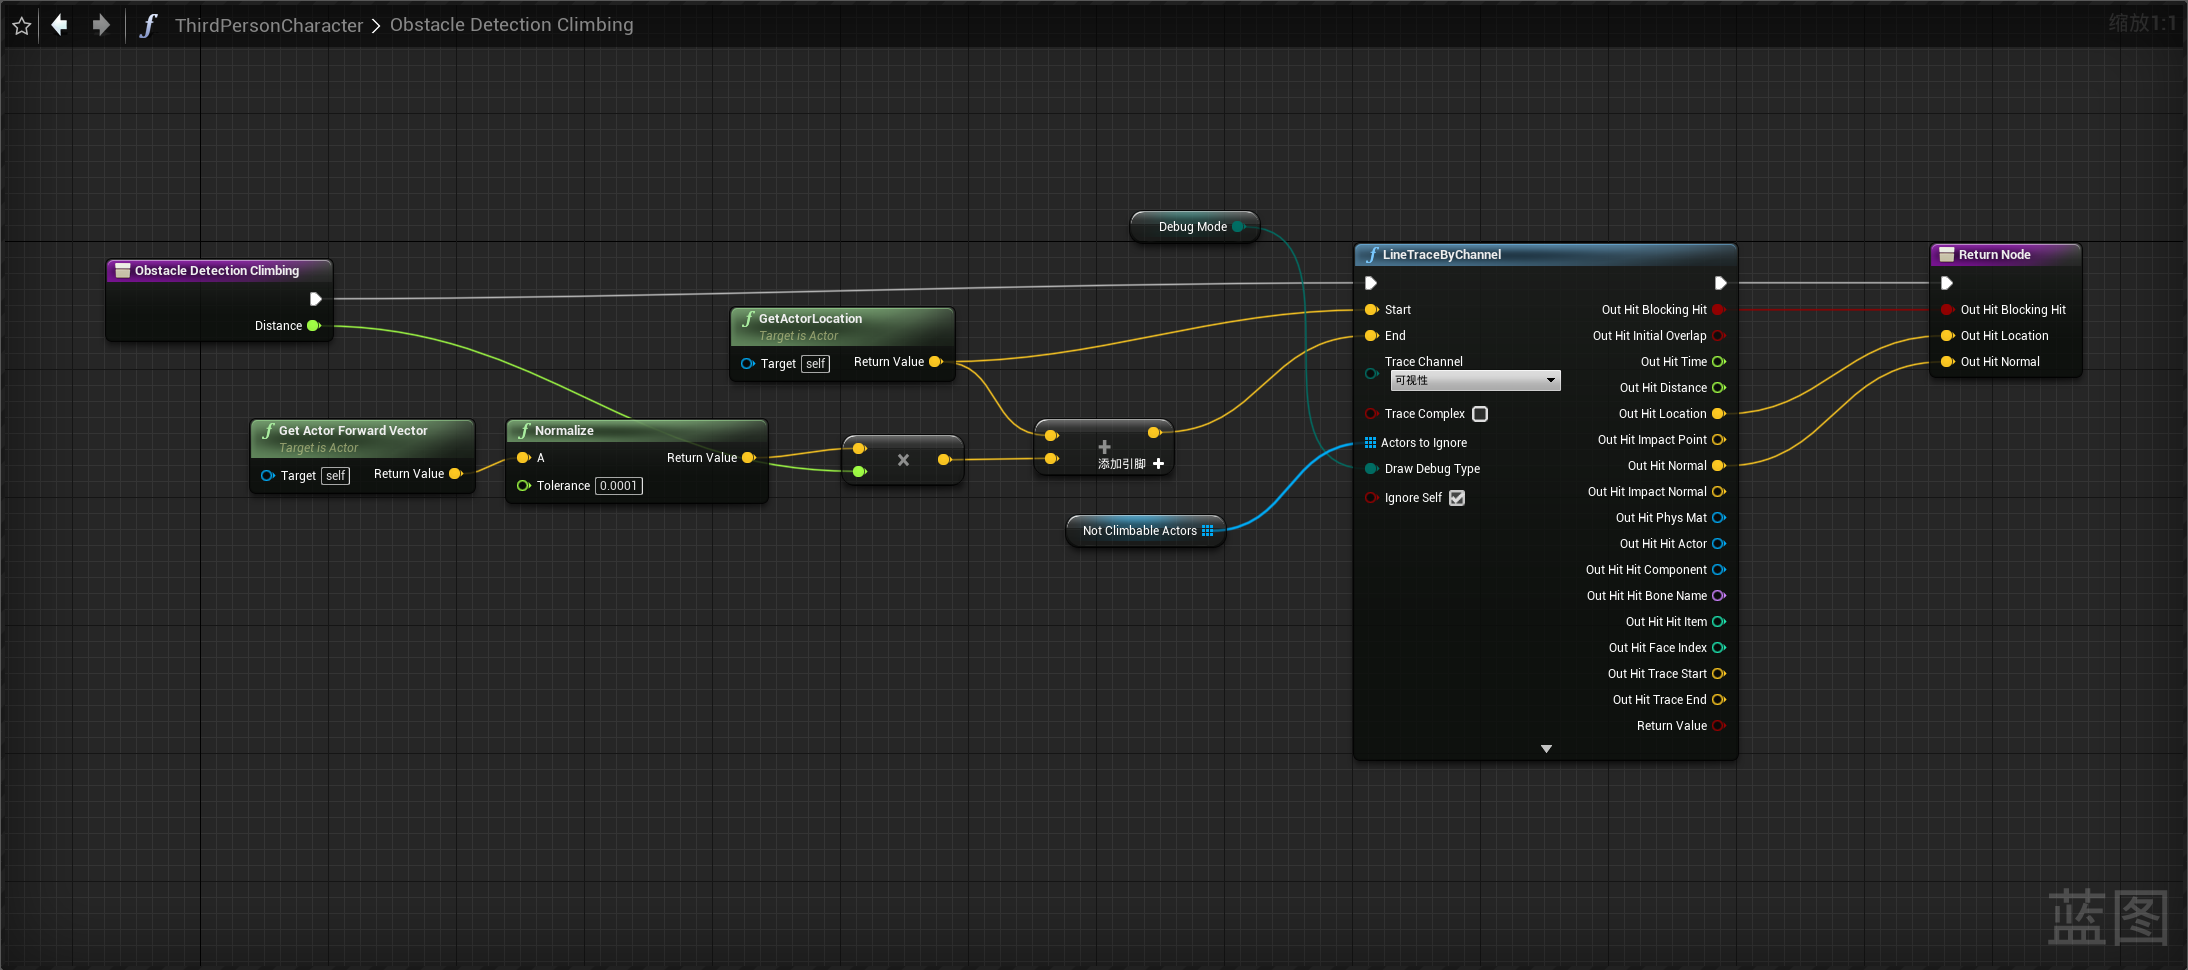Image resolution: width=2188 pixels, height=970 pixels.
Task: Click the Tolerance value input field
Action: pyautogui.click(x=618, y=486)
